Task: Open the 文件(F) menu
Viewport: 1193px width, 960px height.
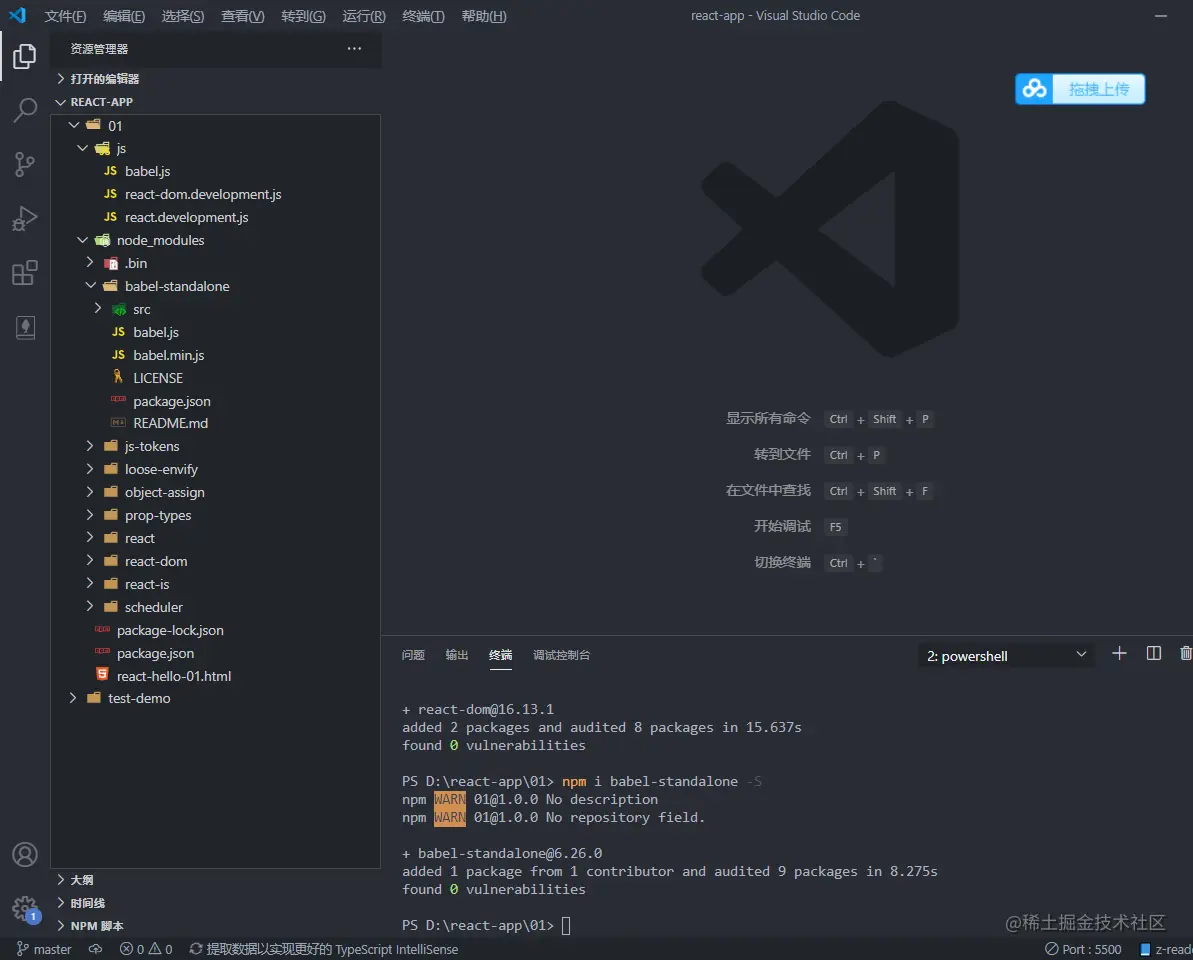Action: pyautogui.click(x=65, y=16)
